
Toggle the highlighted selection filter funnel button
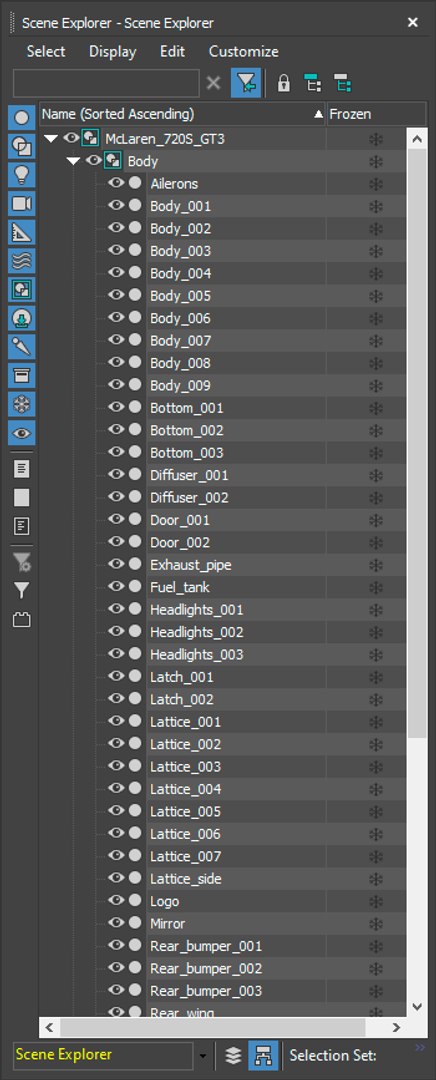(246, 83)
